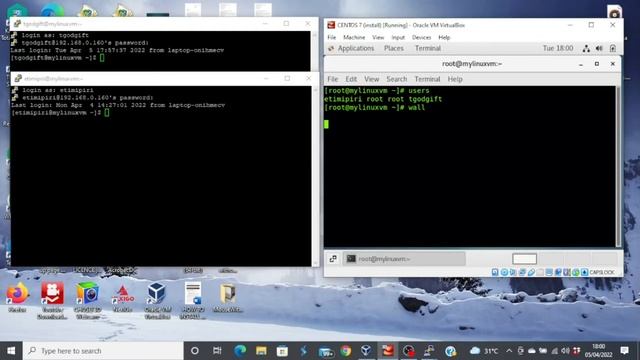
Task: Open Task View from the taskbar
Action: 217,351
